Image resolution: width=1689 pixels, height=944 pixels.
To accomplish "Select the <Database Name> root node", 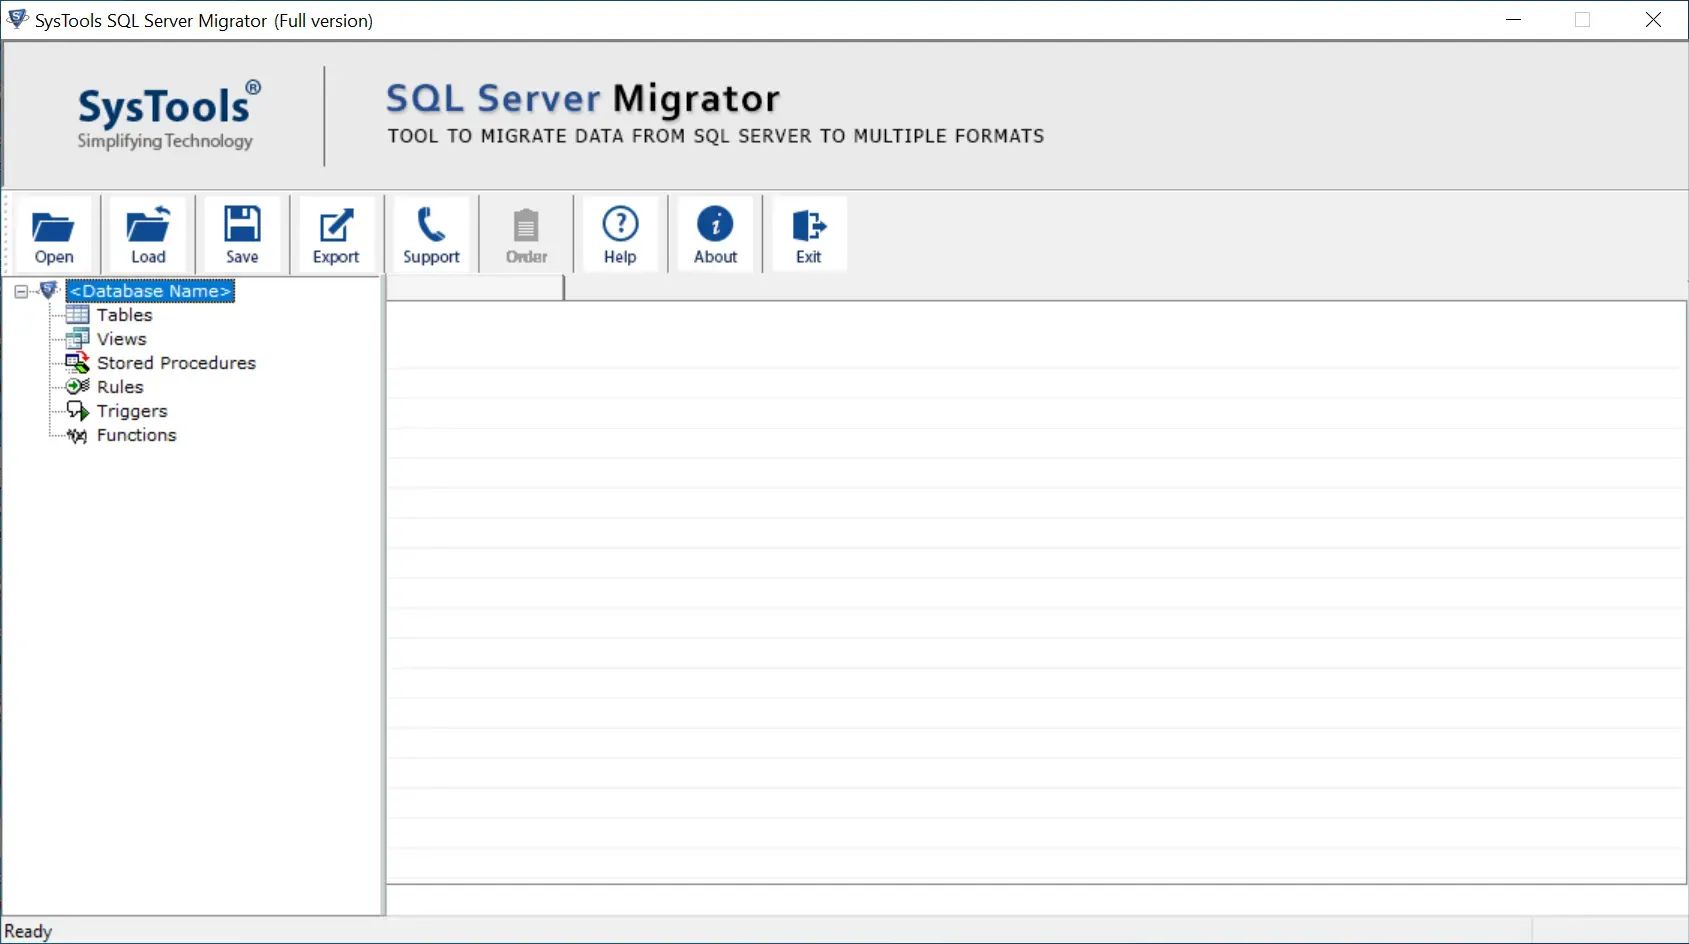I will (149, 290).
